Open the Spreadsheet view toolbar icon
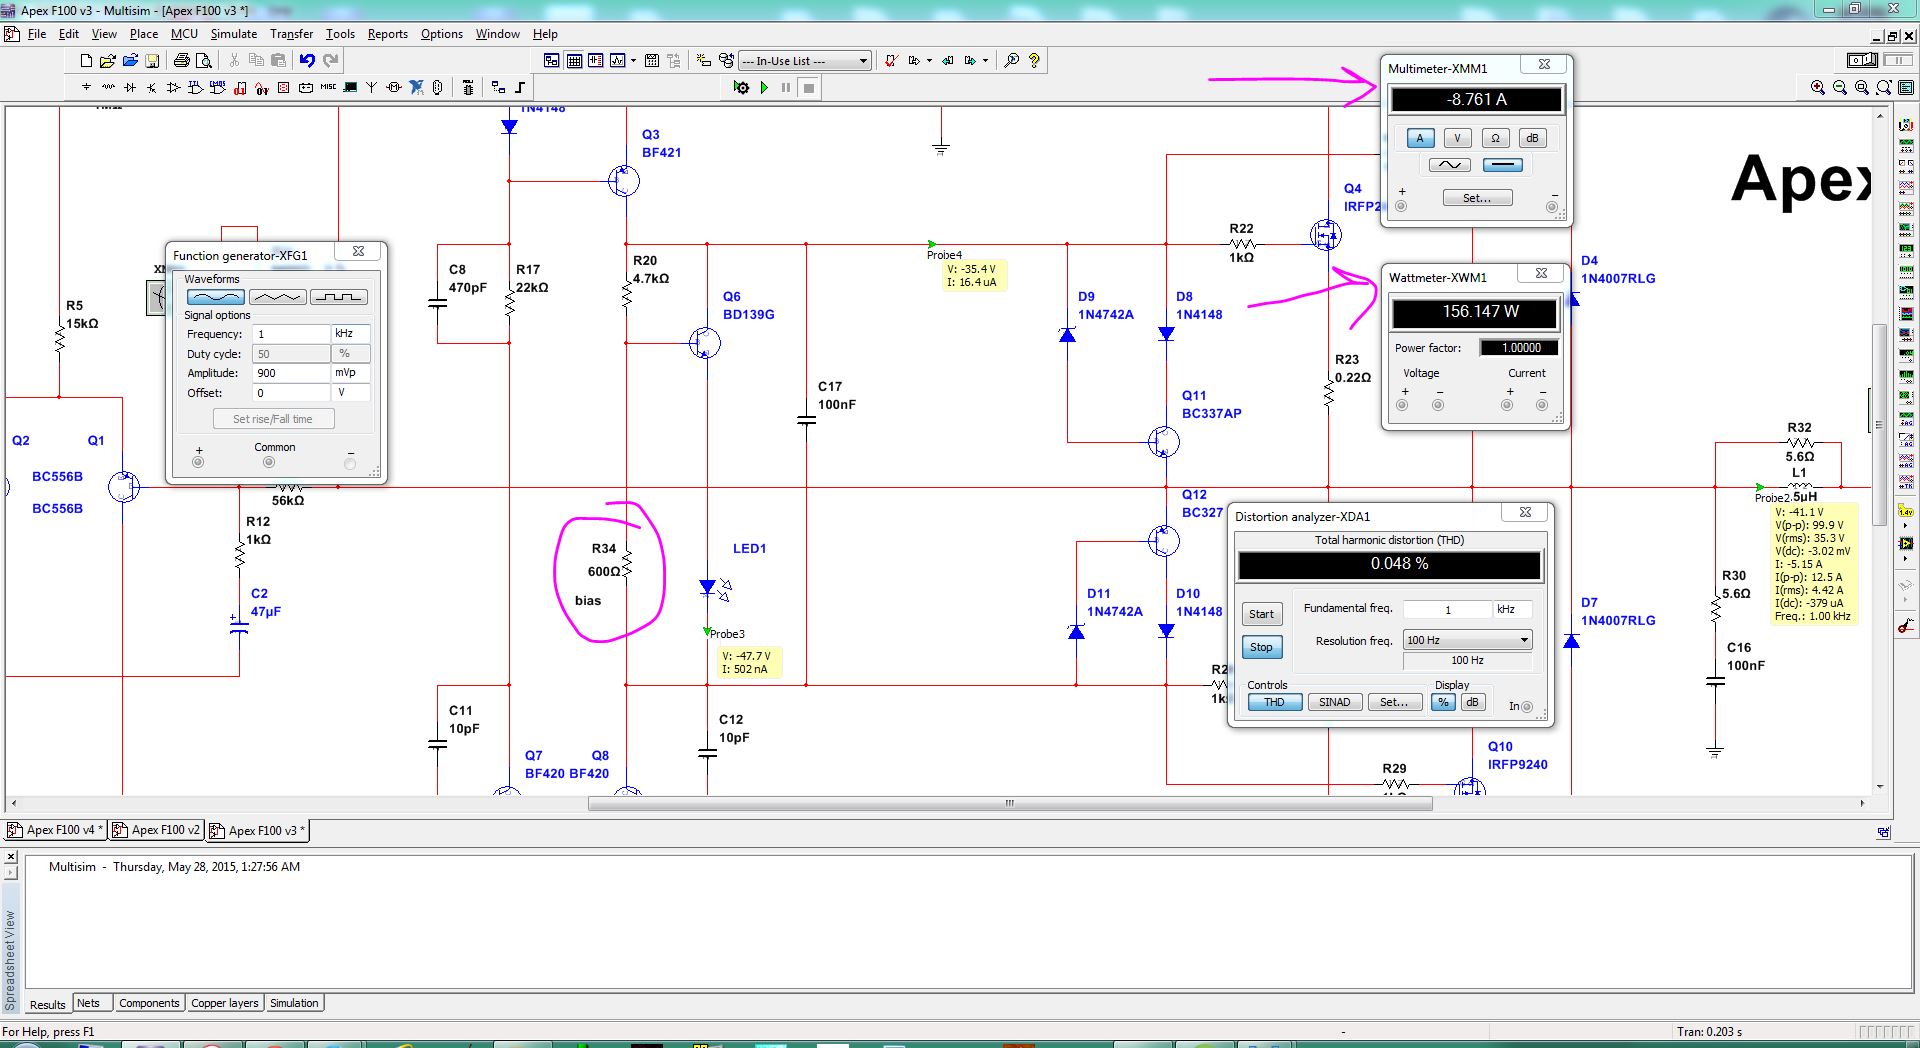Screen dimensions: 1920x1048 tap(574, 61)
